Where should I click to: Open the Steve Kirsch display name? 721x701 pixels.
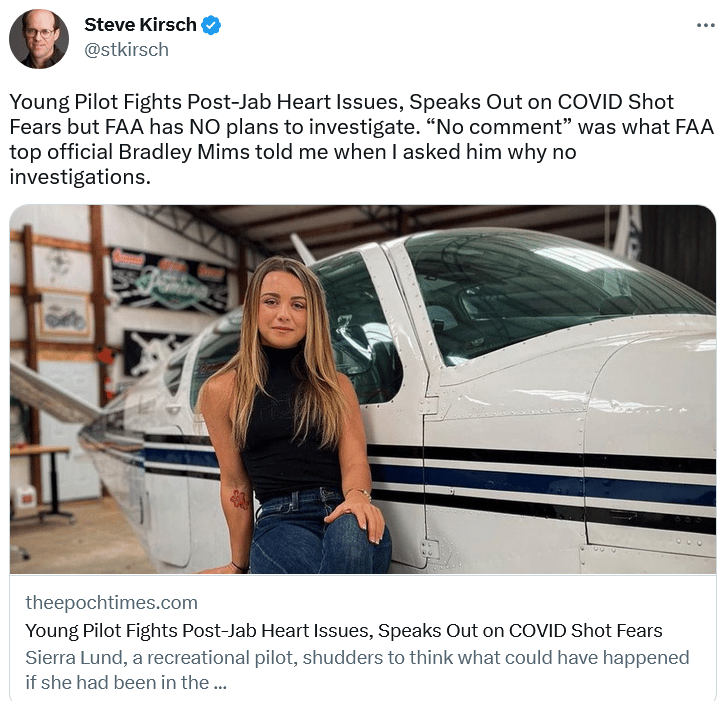(140, 25)
